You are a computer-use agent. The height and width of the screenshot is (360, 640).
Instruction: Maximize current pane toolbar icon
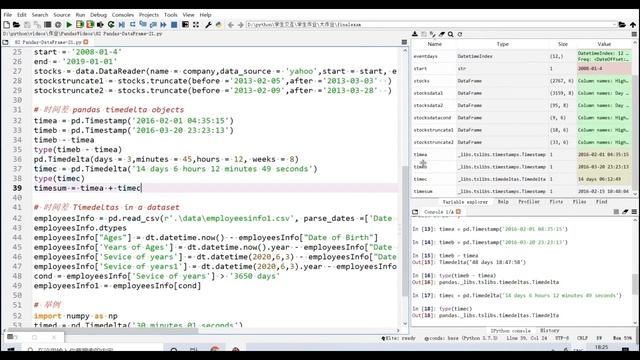(185, 25)
